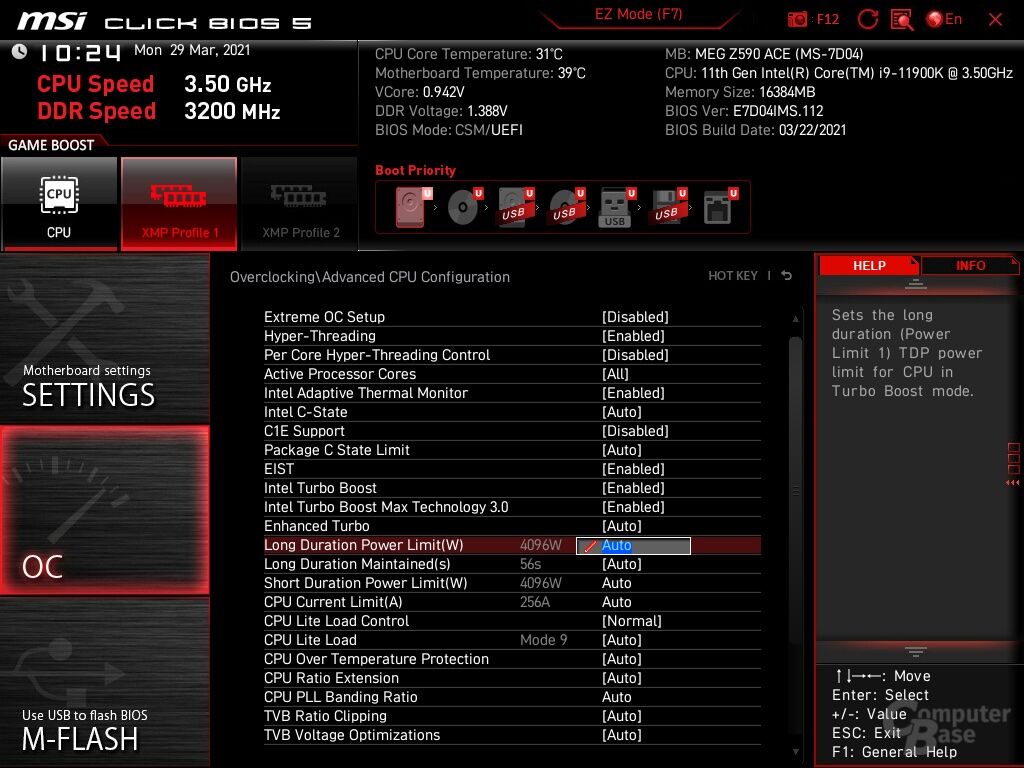Toggle Intel Turbo Boost Max Technology 3.0
The width and height of the screenshot is (1024, 768).
pyautogui.click(x=633, y=507)
